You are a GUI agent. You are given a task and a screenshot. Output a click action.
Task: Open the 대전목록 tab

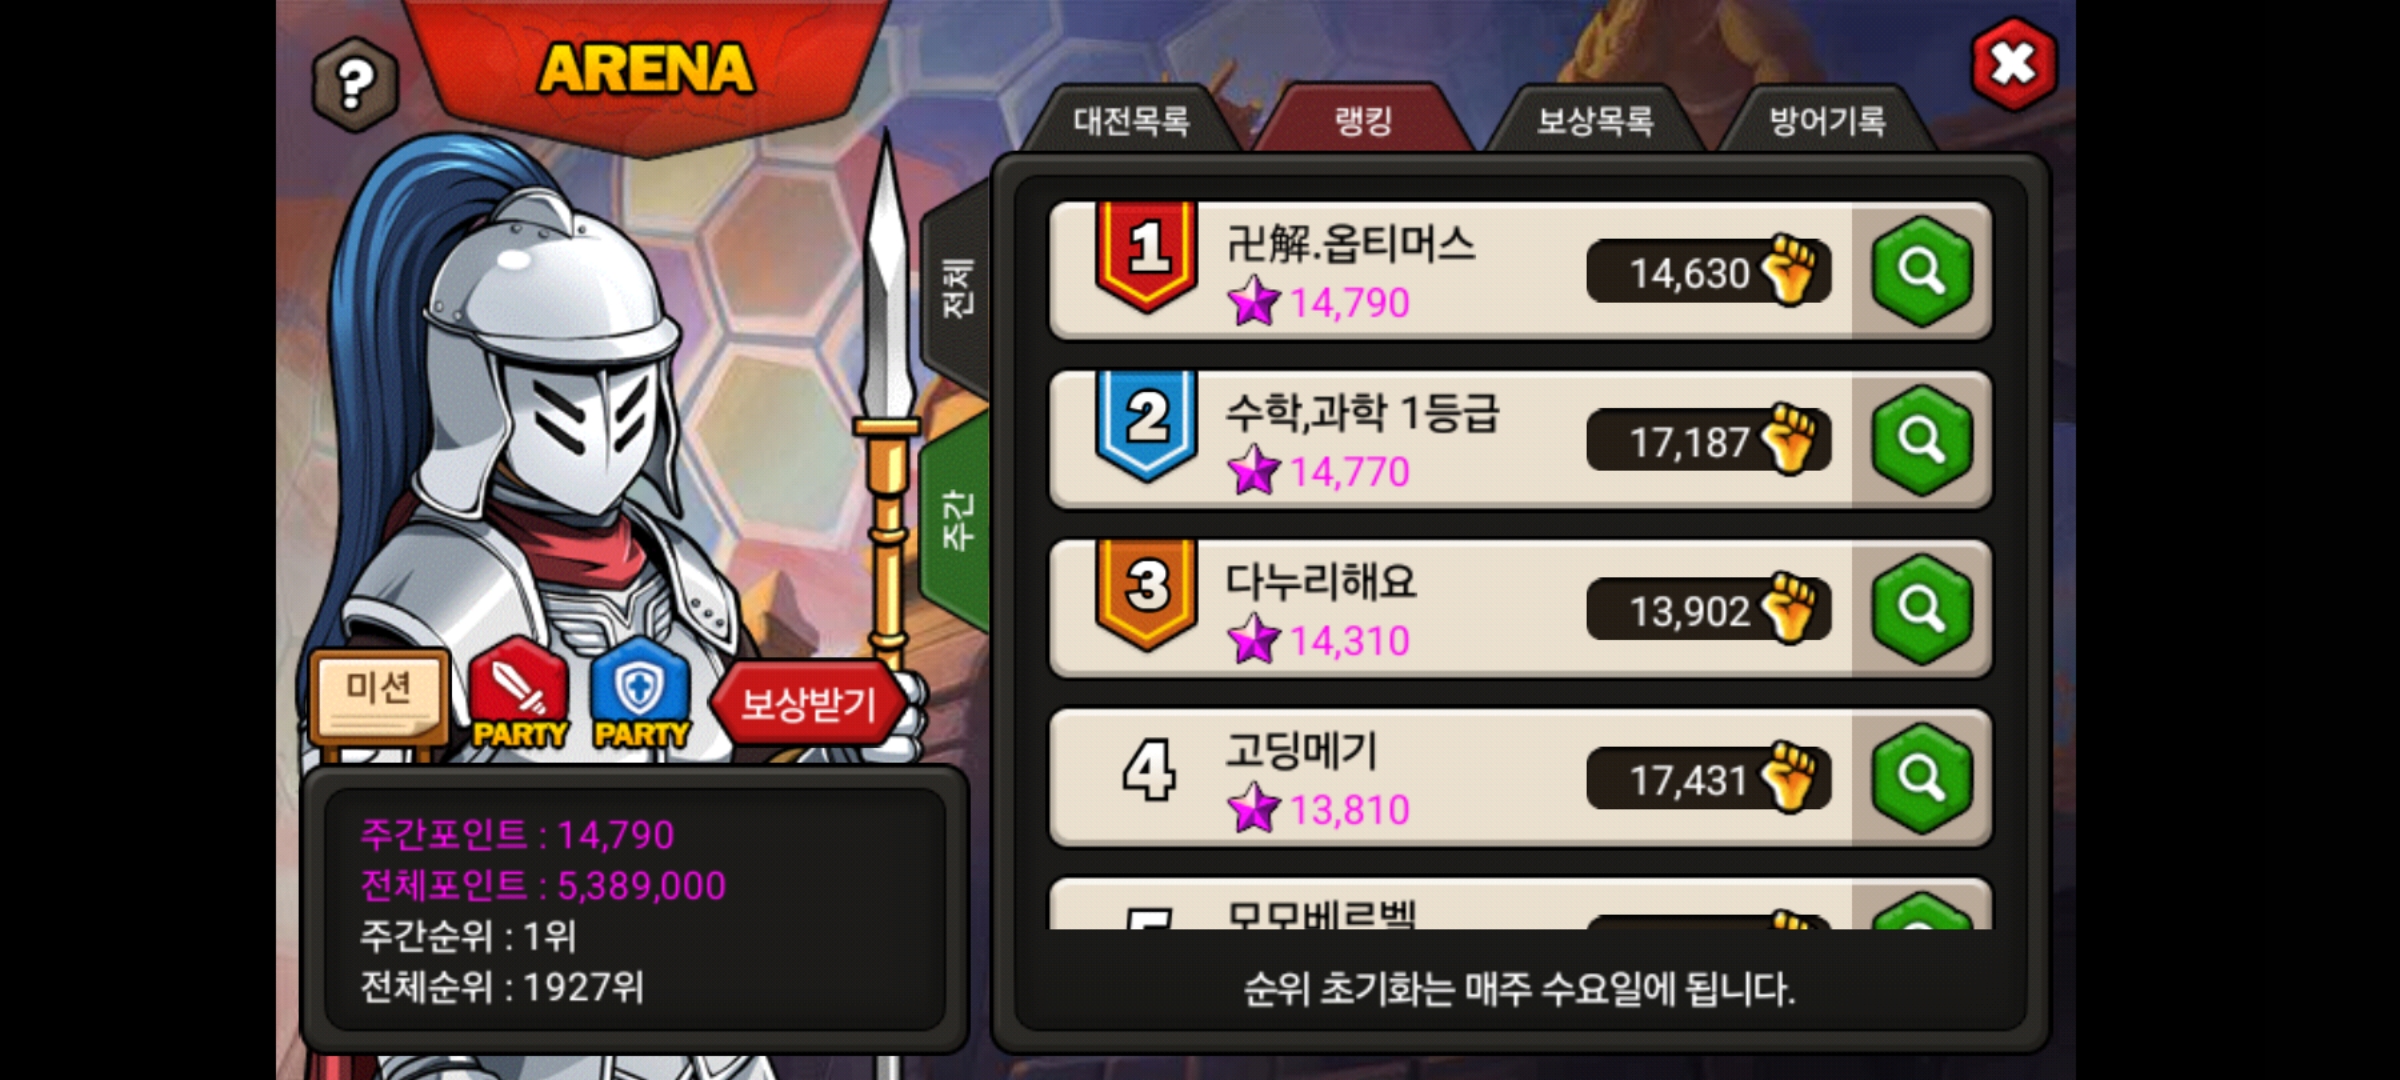(x=1131, y=121)
